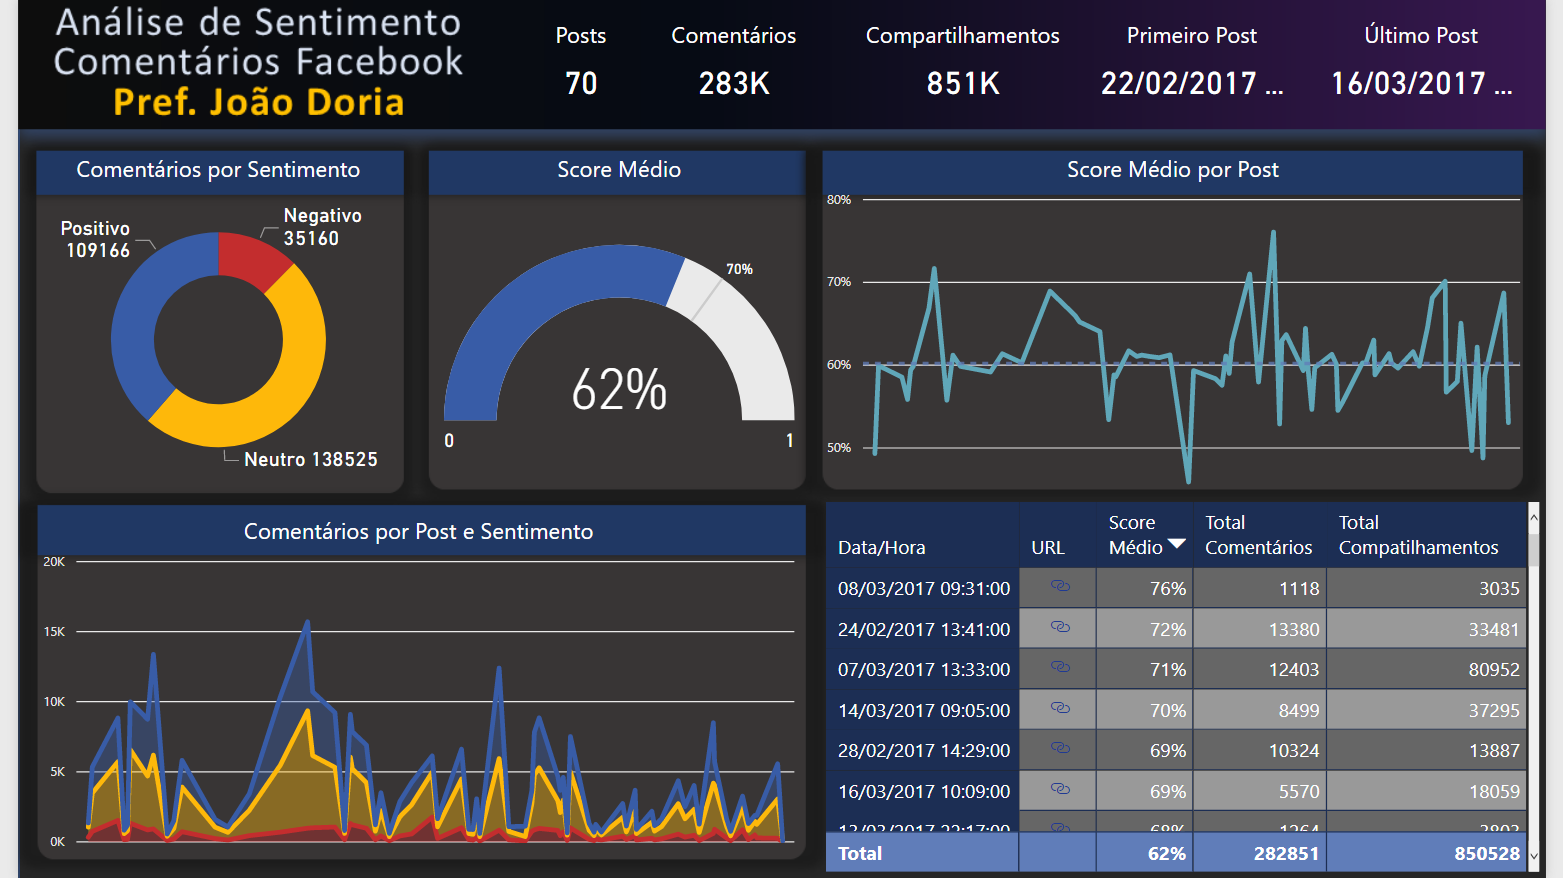The image size is (1563, 878).
Task: Select the Comentários card value 283K
Action: [734, 83]
